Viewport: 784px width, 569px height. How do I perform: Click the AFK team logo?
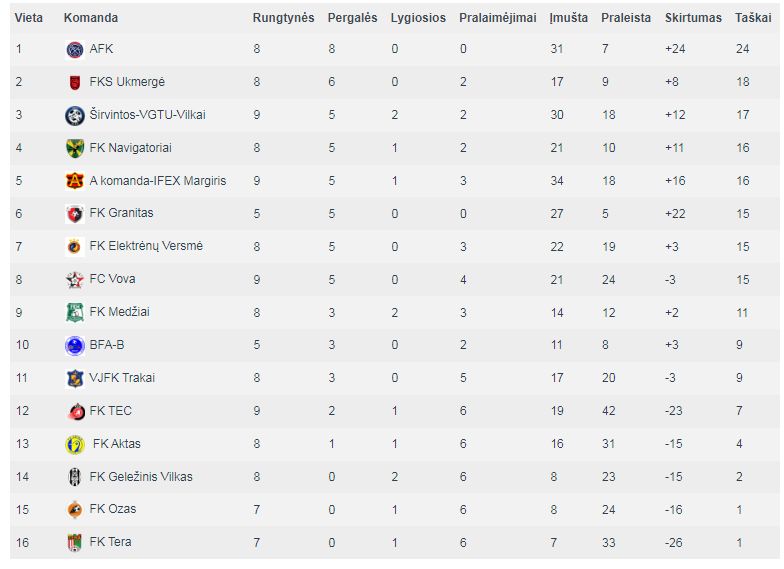(x=74, y=50)
